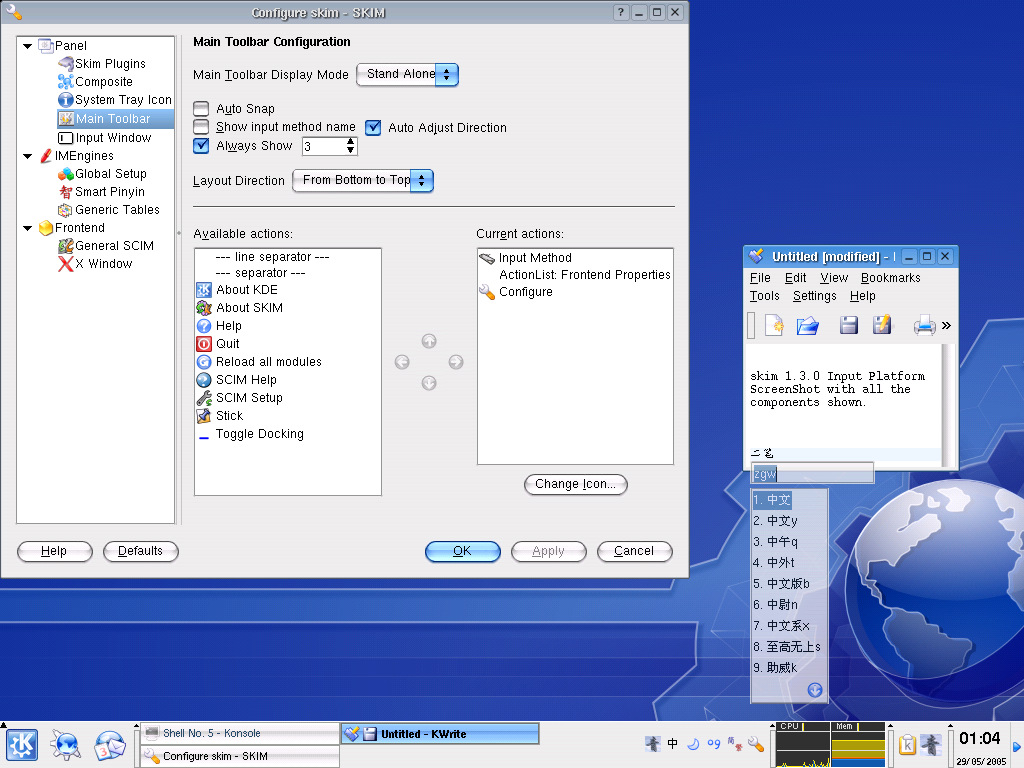This screenshot has height=768, width=1024.
Task: Click the dialog Help button
Action: coord(54,551)
